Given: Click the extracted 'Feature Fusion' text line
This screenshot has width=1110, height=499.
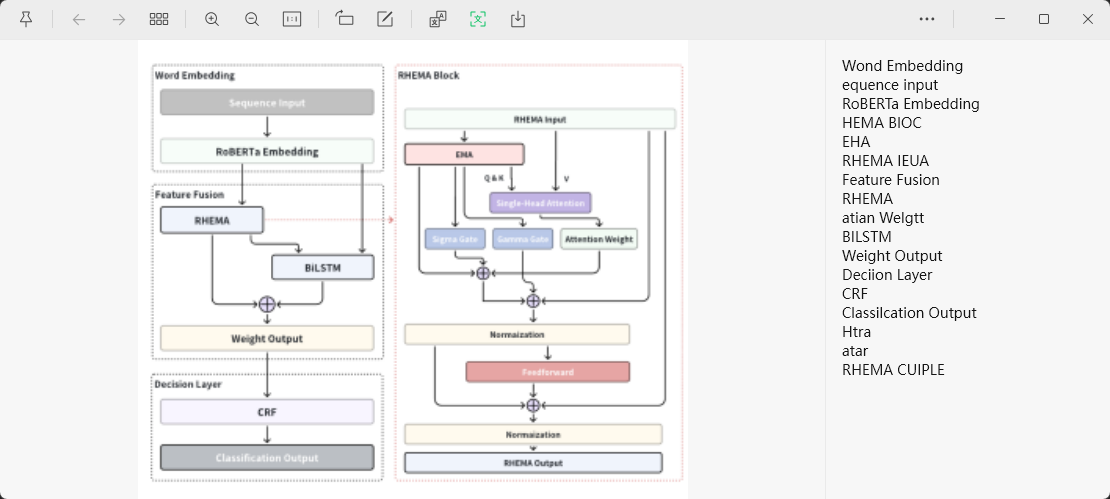Looking at the screenshot, I should (x=890, y=180).
